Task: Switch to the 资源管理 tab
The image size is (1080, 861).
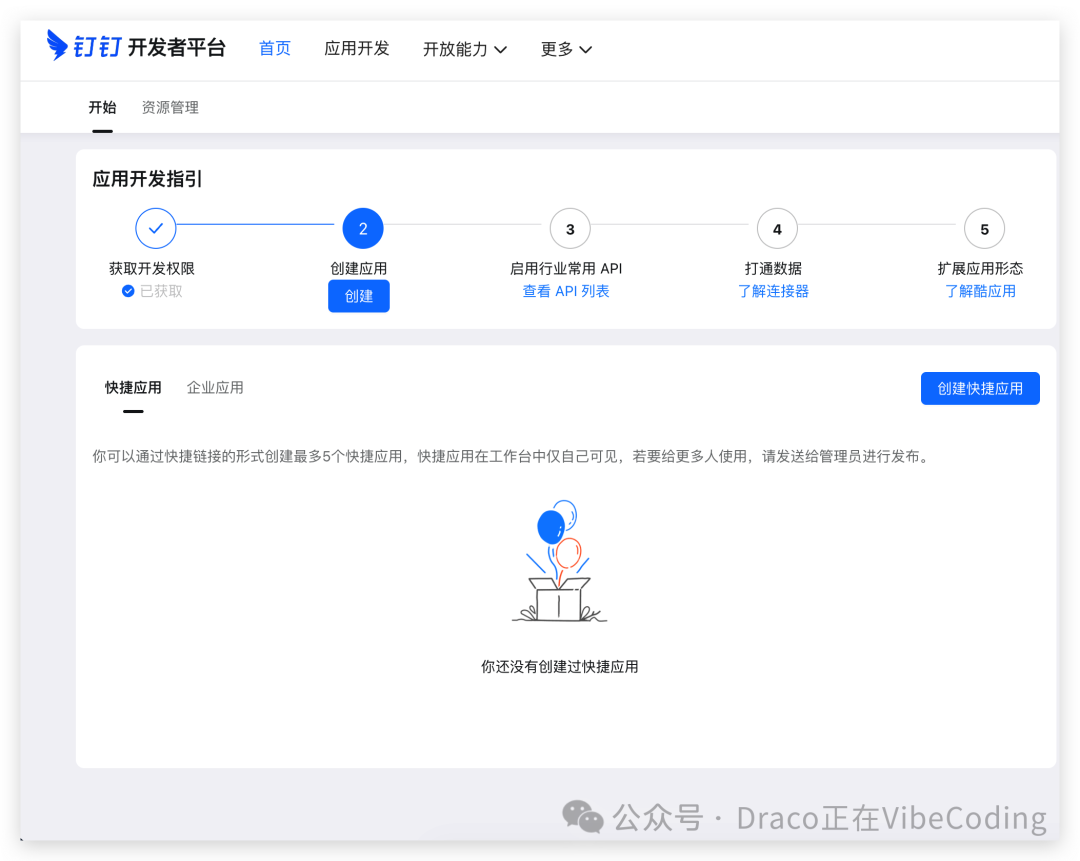Action: 170,107
